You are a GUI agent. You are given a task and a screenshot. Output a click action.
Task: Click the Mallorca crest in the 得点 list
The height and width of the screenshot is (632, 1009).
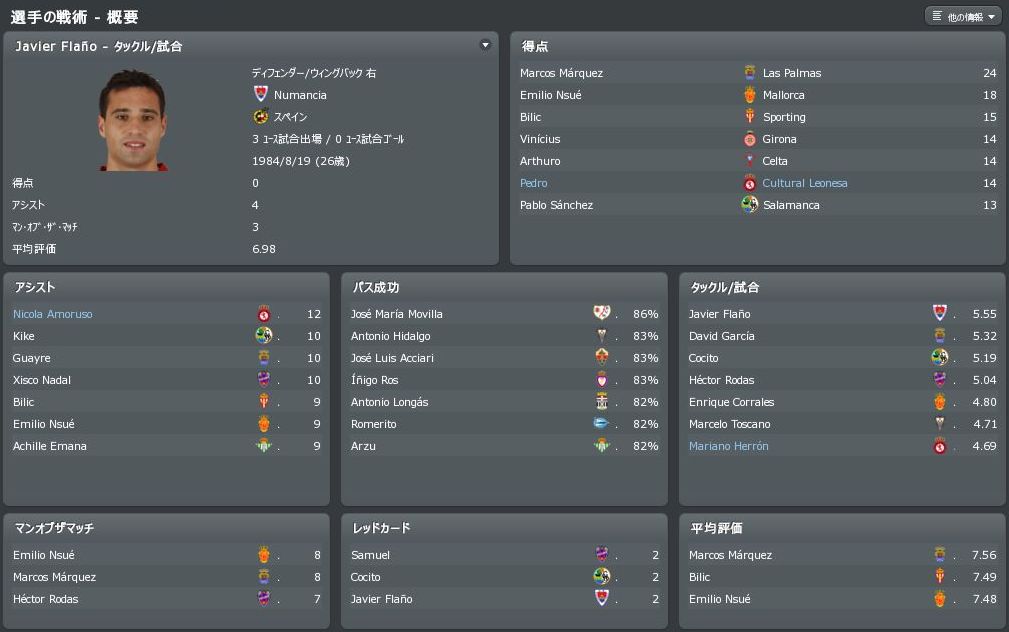point(750,95)
